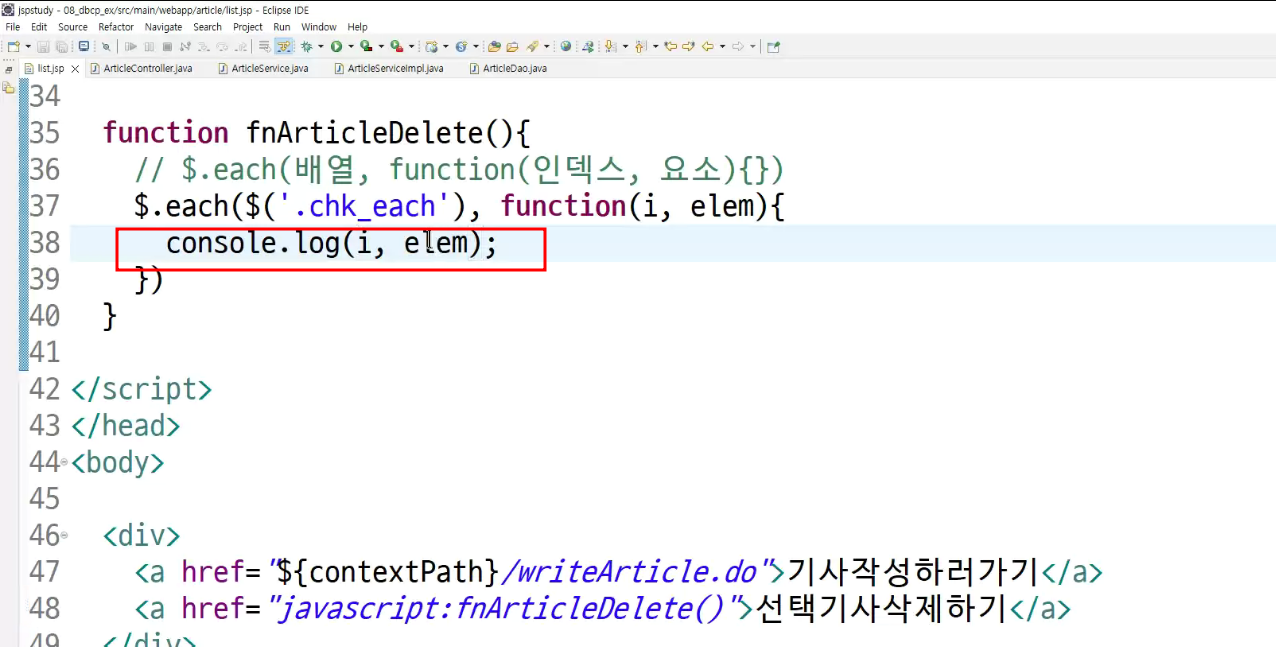Click the green Run icon

pos(336,46)
